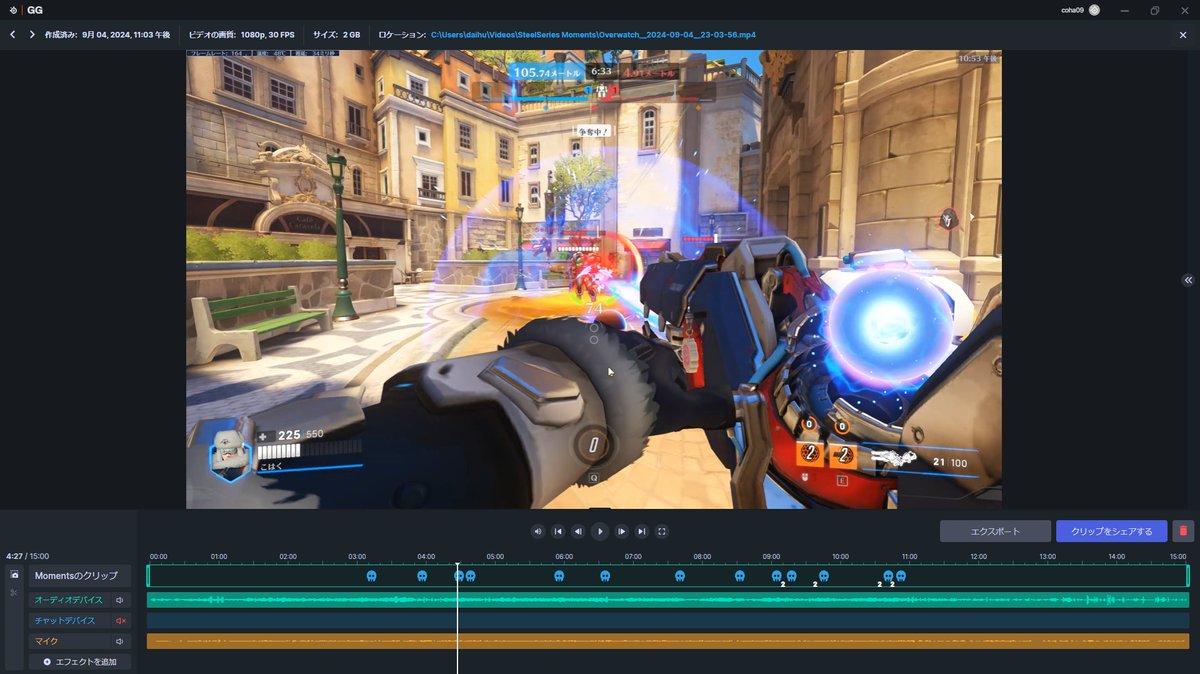This screenshot has width=1200, height=674.
Task: Mute the マイク track
Action: [x=120, y=641]
